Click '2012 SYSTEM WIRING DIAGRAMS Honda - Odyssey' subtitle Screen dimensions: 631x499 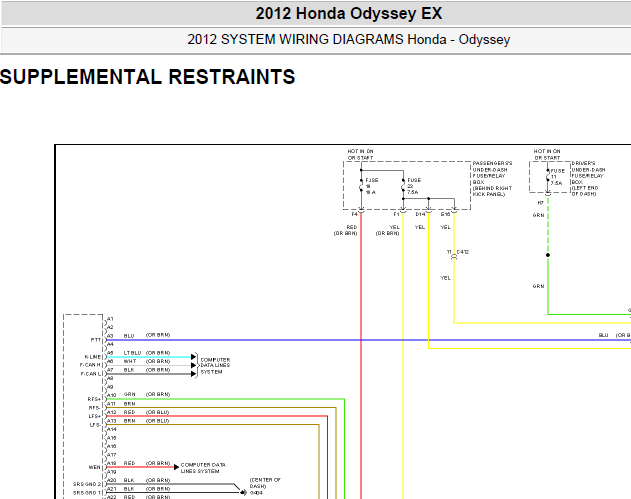pyautogui.click(x=348, y=39)
